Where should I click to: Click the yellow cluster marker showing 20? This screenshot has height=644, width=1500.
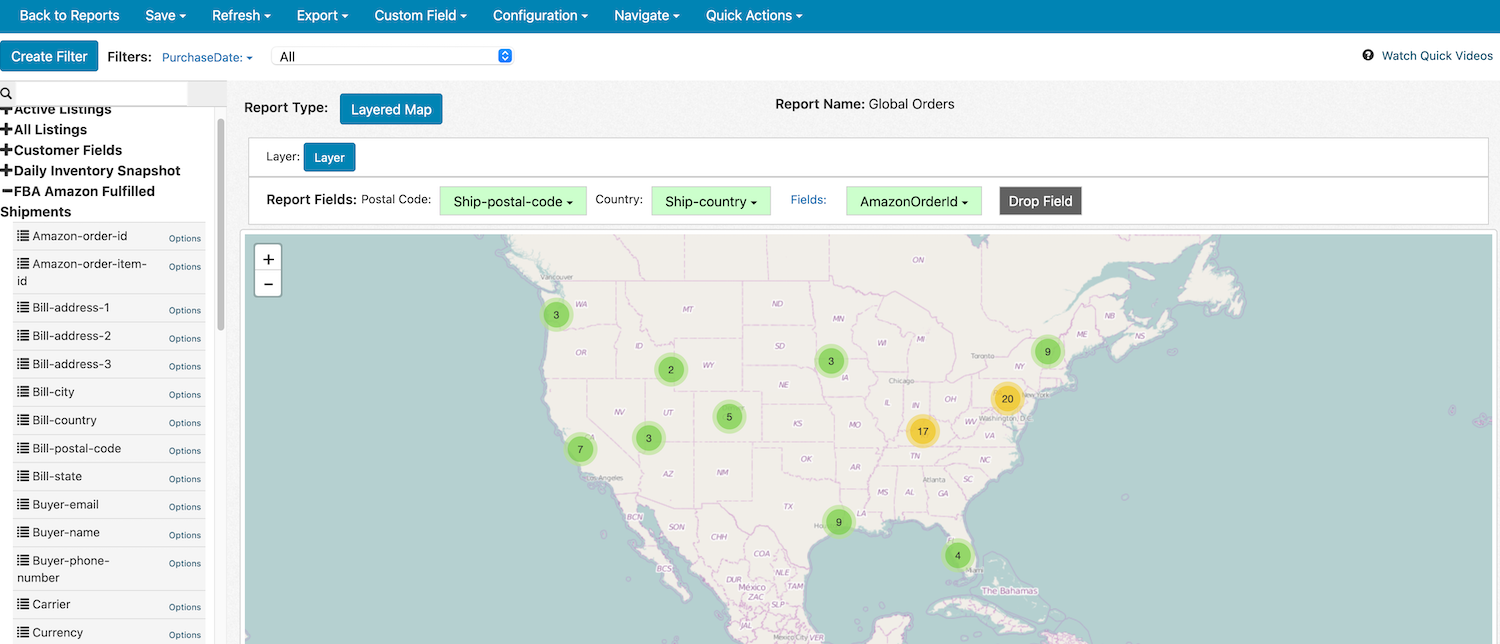coord(1007,399)
